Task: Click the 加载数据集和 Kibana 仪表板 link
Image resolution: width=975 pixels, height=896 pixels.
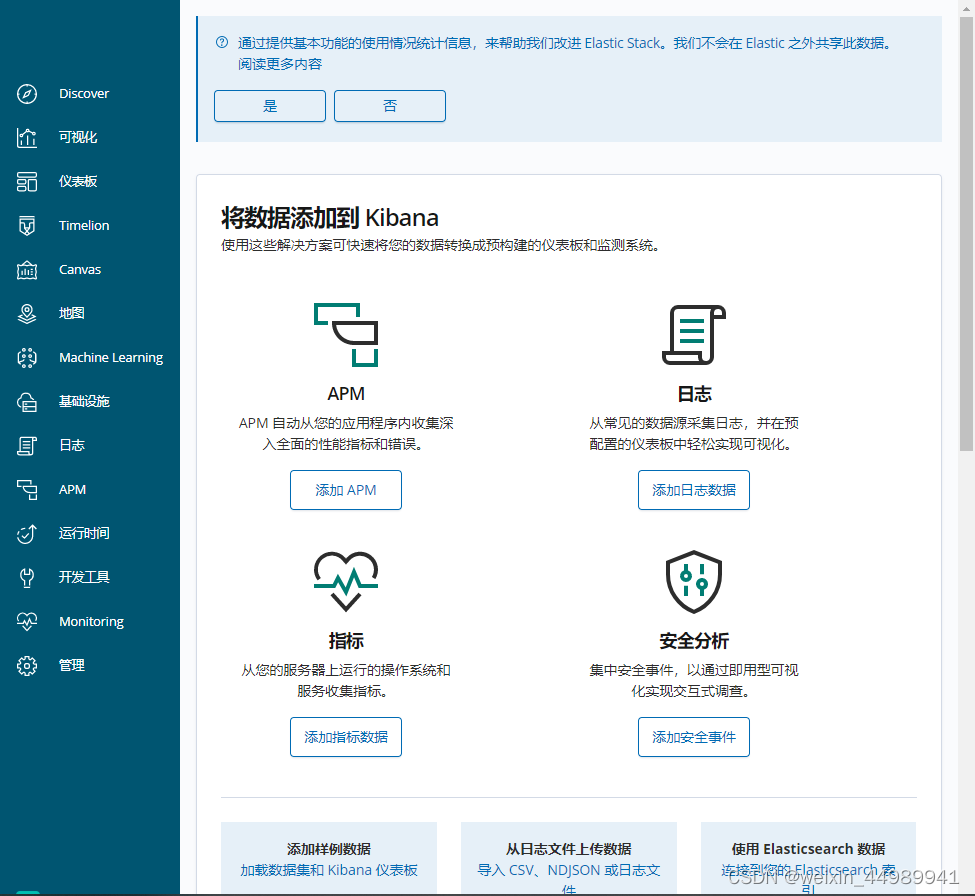Action: (329, 870)
